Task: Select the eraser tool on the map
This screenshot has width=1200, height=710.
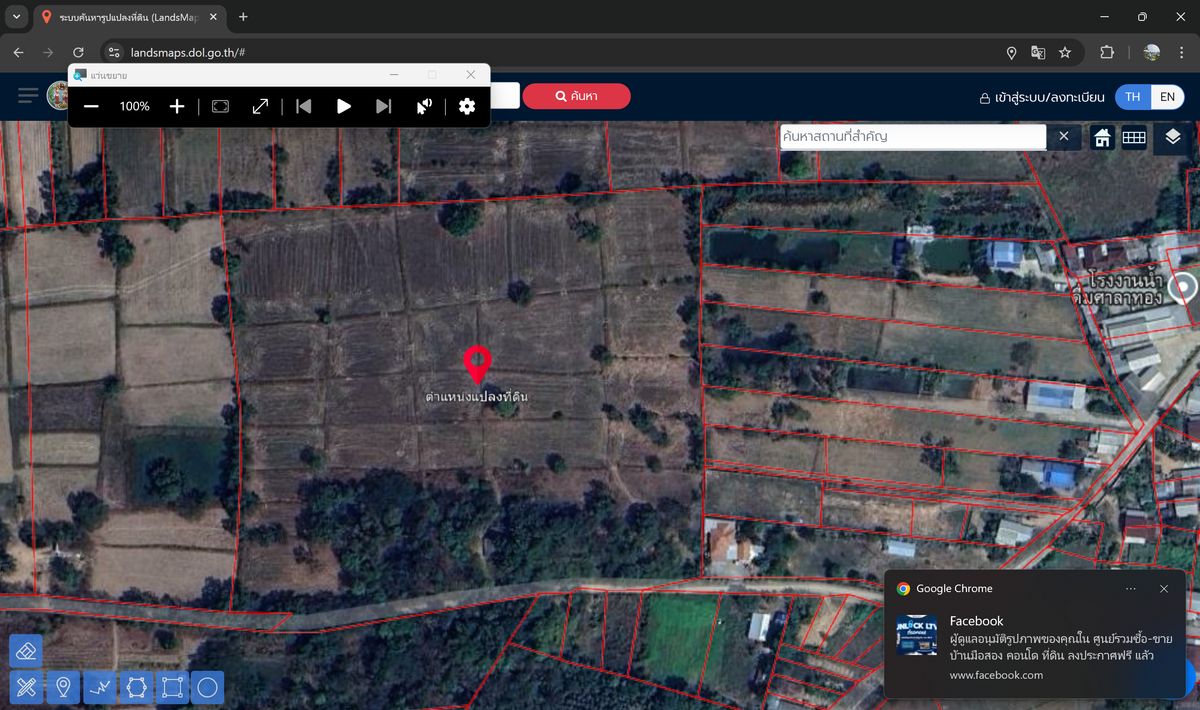Action: point(26,650)
